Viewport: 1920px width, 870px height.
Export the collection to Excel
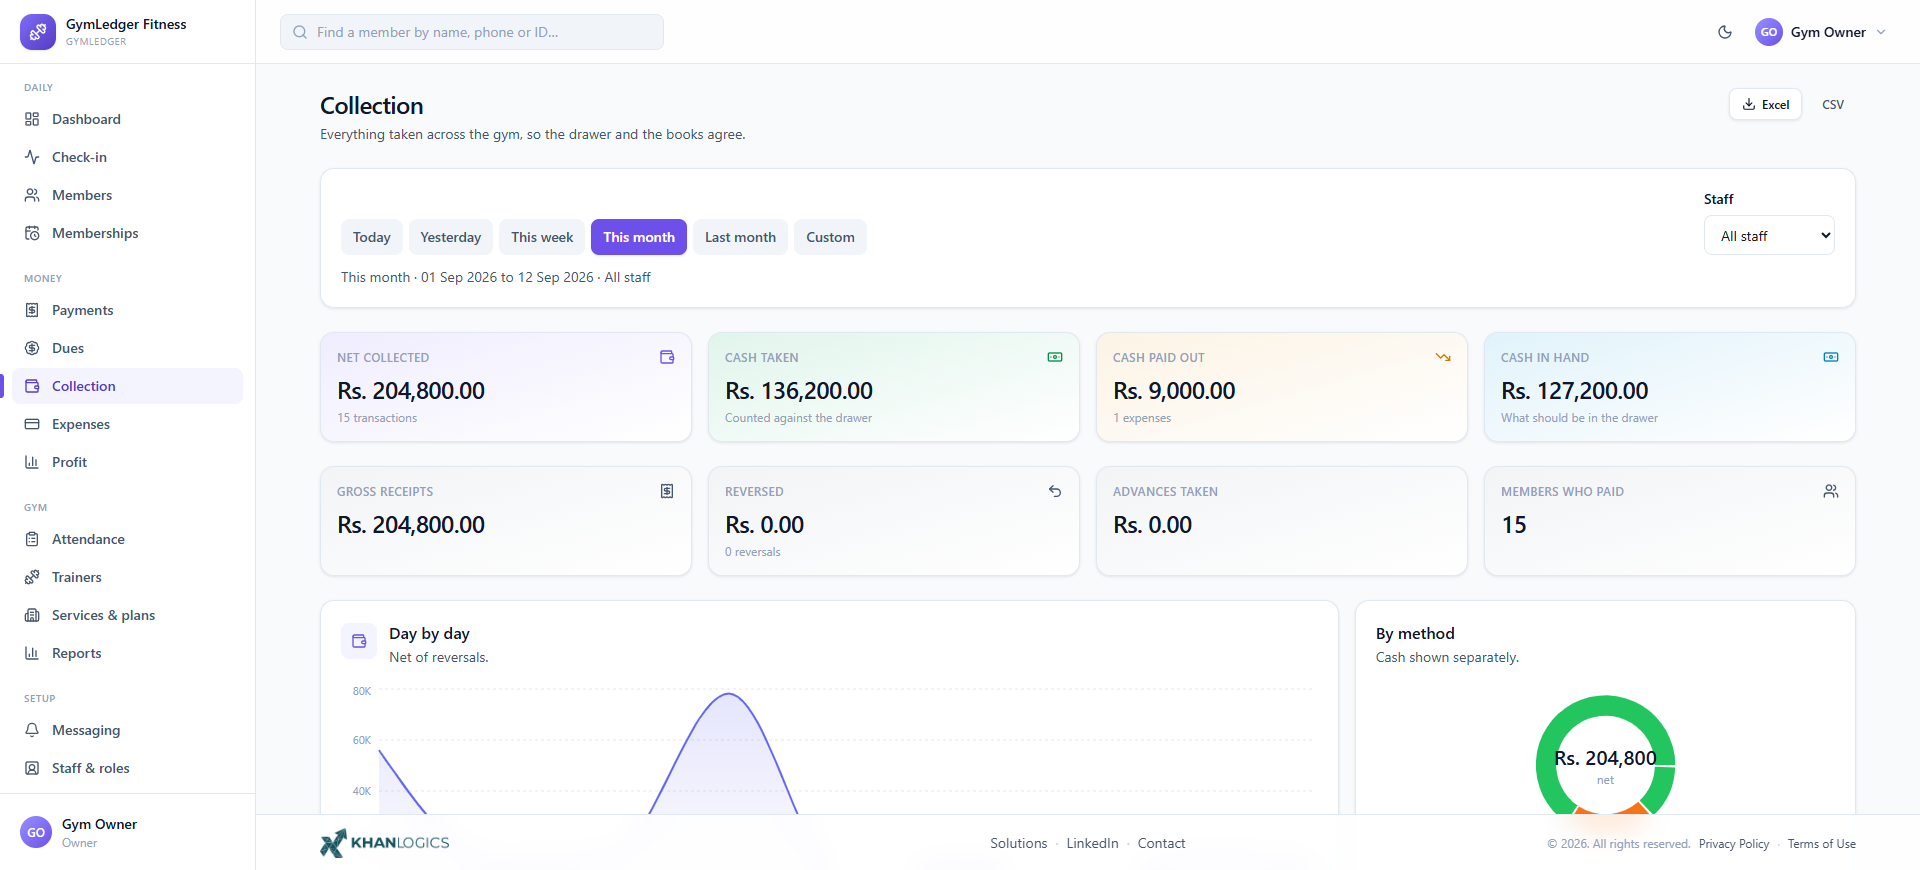click(1766, 104)
